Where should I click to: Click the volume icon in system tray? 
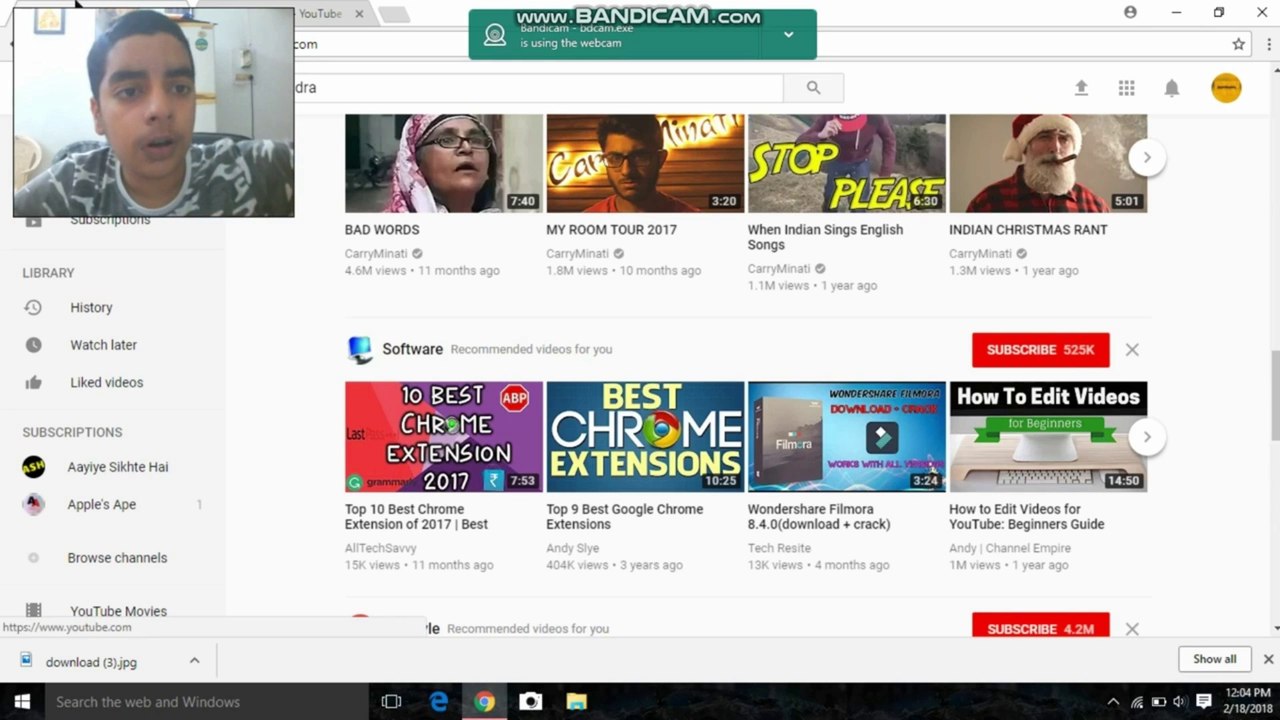[x=1179, y=702]
